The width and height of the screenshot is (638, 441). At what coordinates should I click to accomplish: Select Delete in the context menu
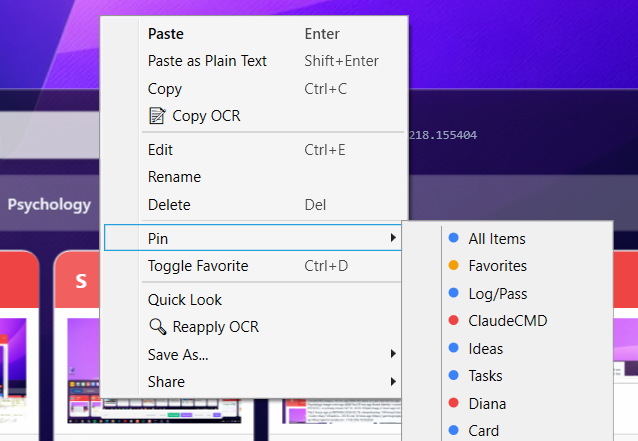[169, 205]
